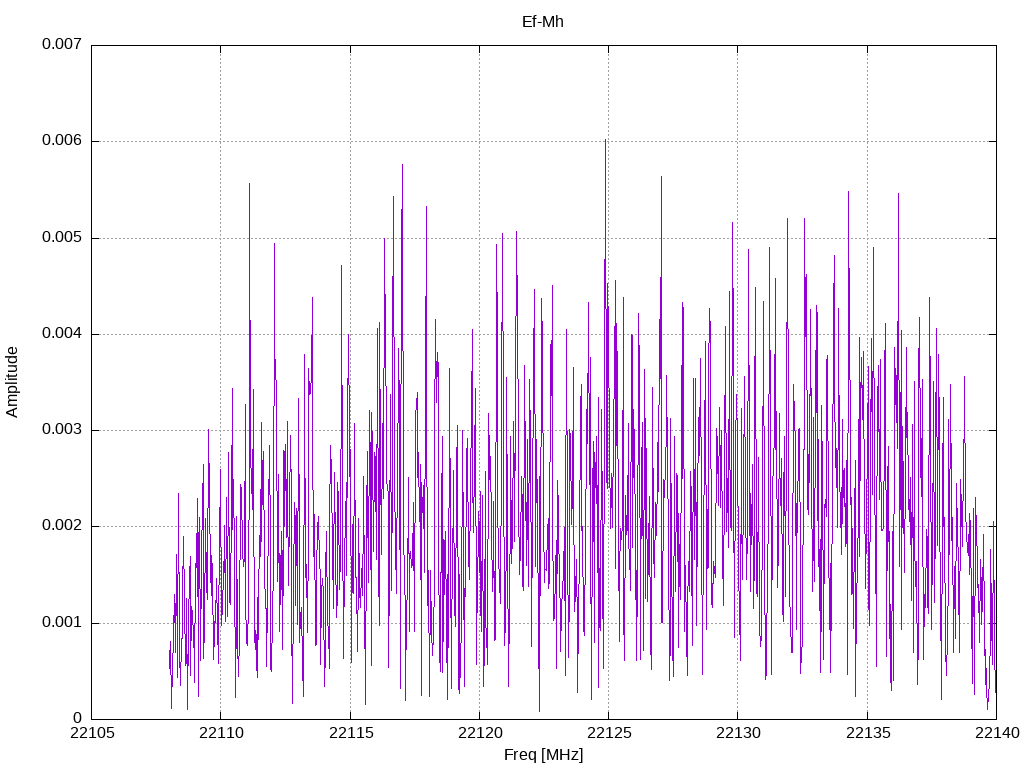
Task: Click the x-axis value 22135
Action: [868, 733]
